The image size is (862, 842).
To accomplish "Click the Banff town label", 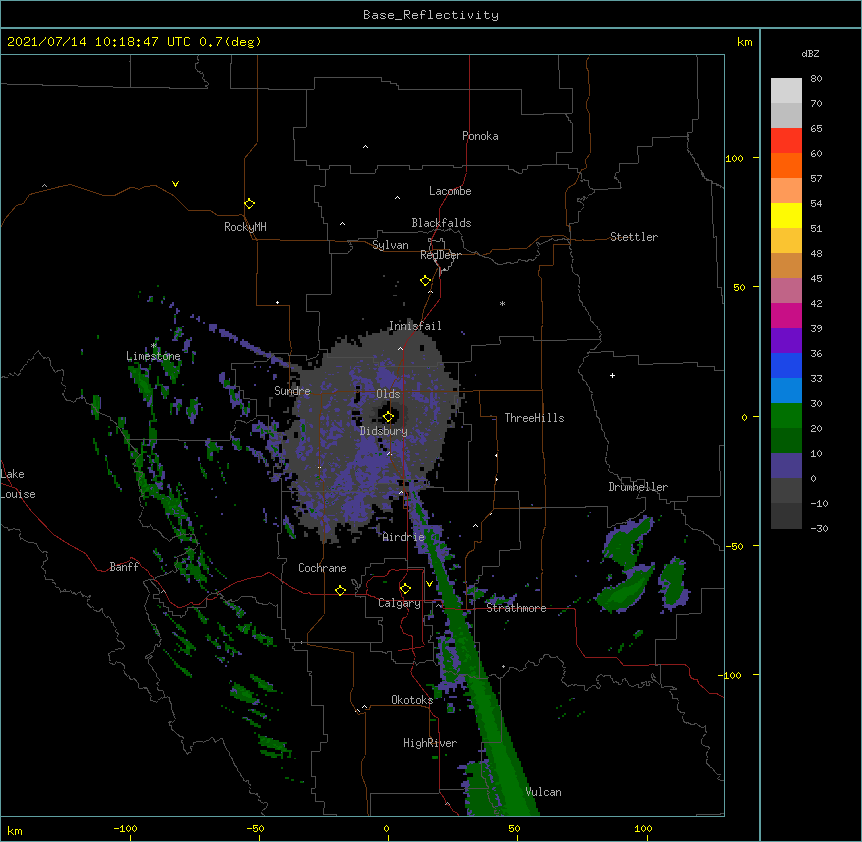I will click(x=124, y=567).
